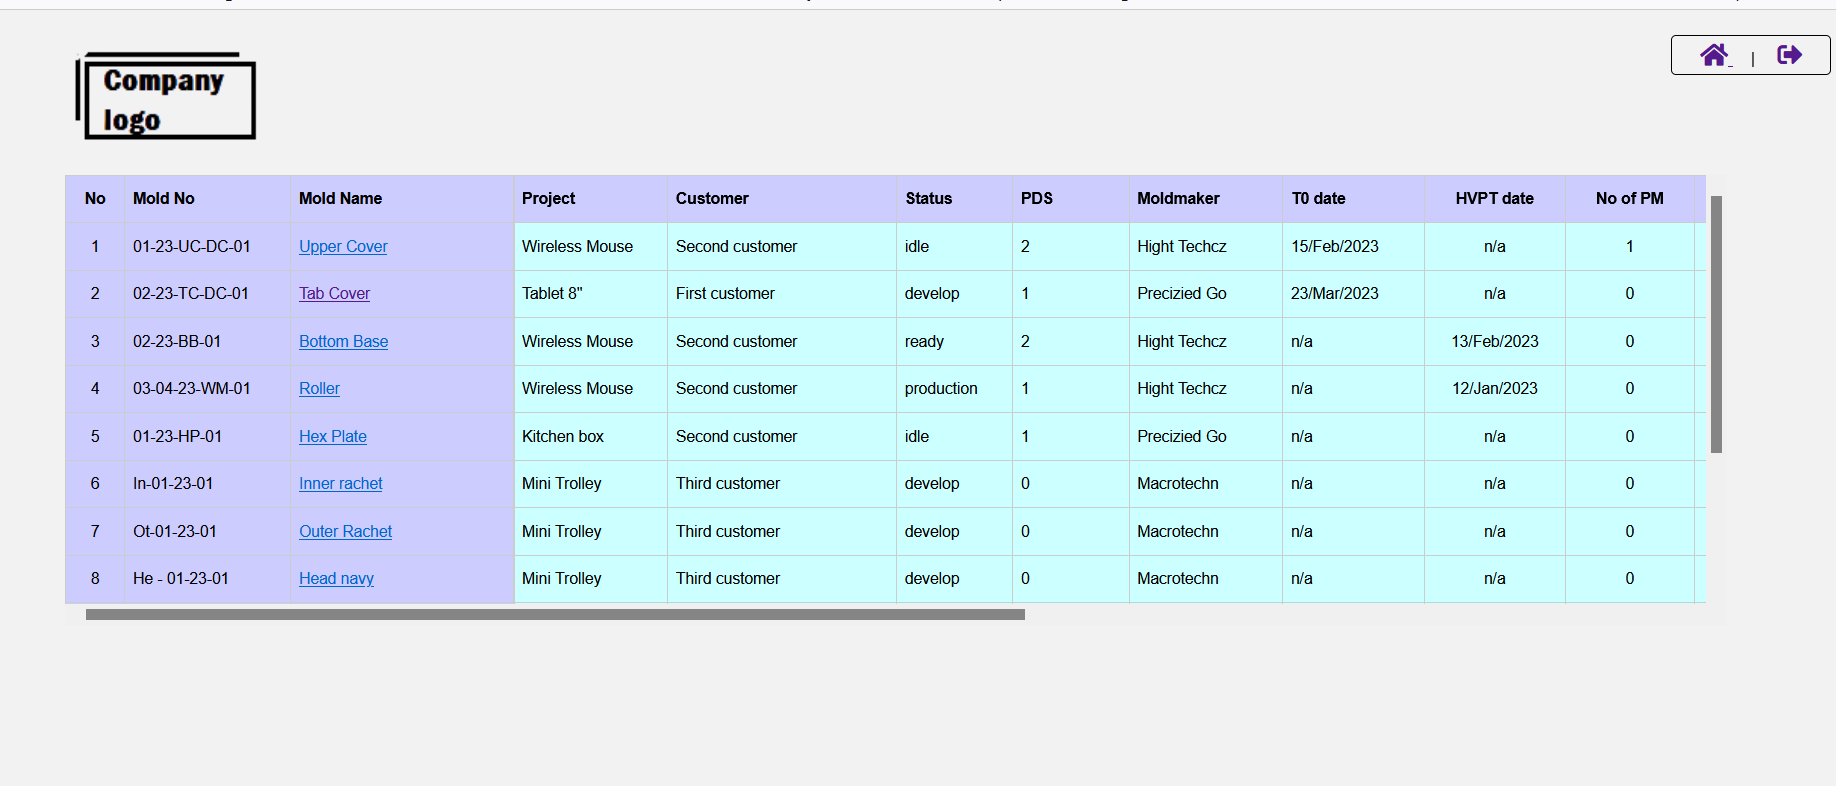This screenshot has width=1836, height=786.
Task: Click the Moldmaker column header
Action: coord(1177,199)
